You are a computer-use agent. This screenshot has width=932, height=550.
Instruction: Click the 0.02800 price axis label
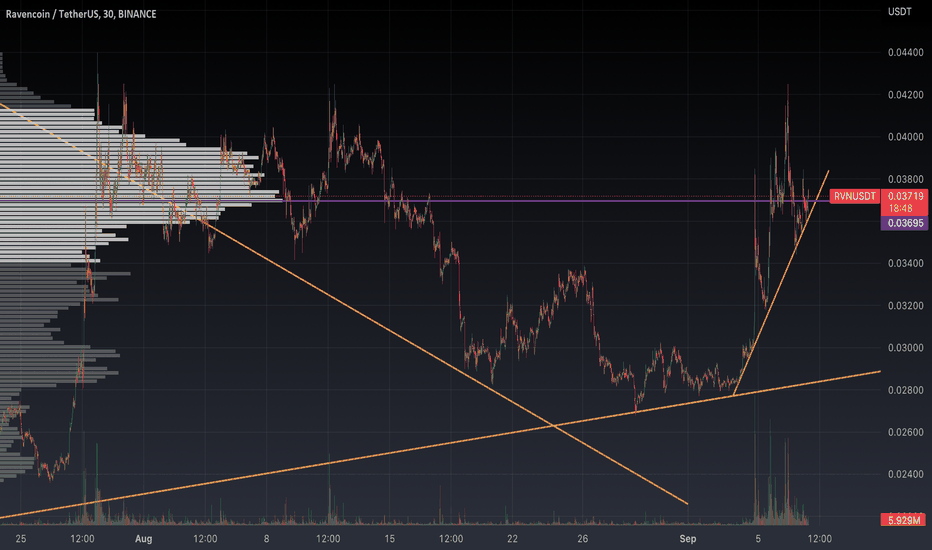click(905, 390)
